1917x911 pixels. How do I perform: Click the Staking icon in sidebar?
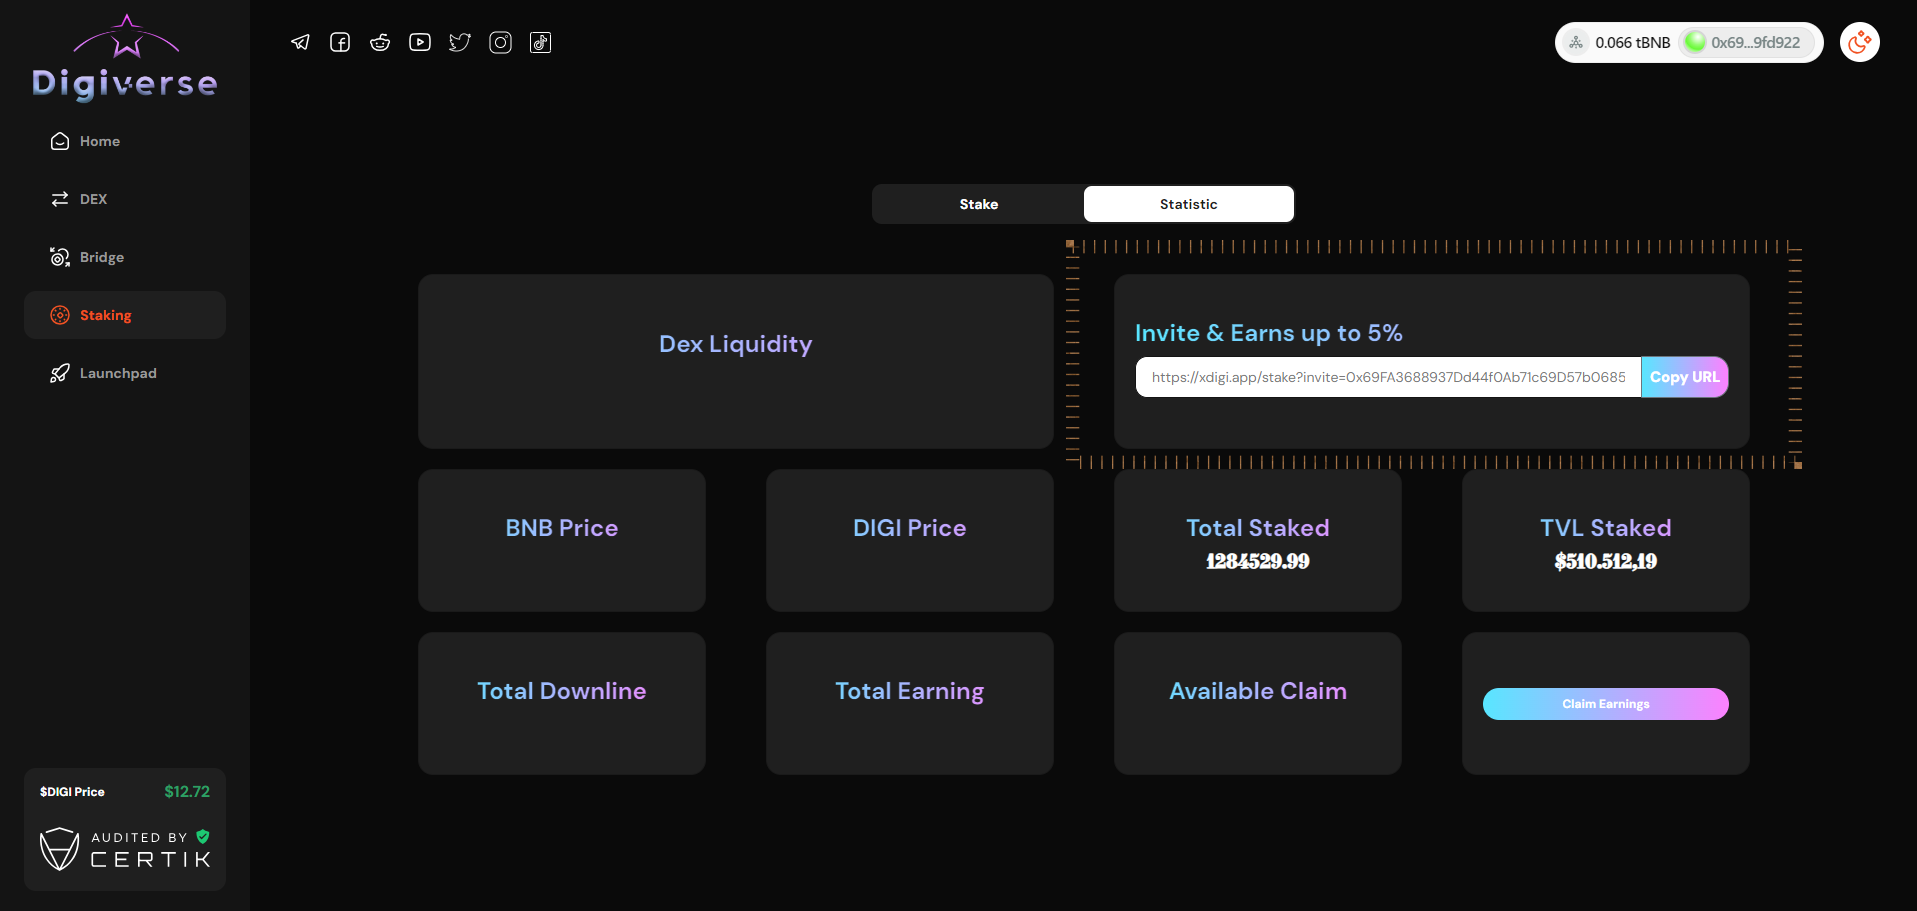coord(60,315)
